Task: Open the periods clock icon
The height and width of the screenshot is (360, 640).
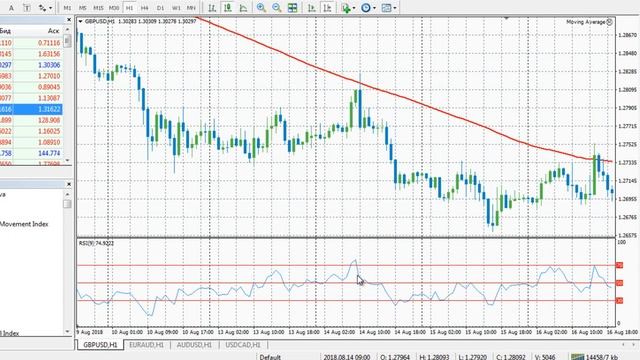Action: tap(366, 8)
